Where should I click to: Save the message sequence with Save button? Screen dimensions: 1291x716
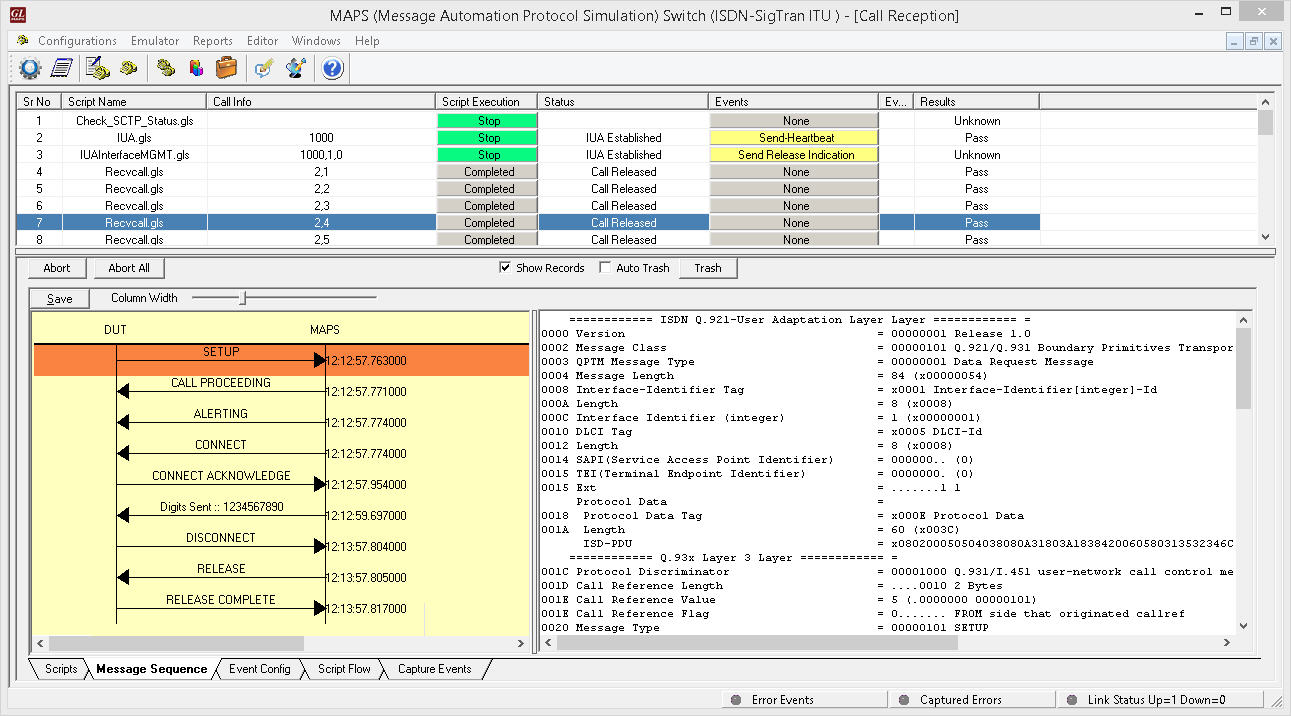point(60,298)
